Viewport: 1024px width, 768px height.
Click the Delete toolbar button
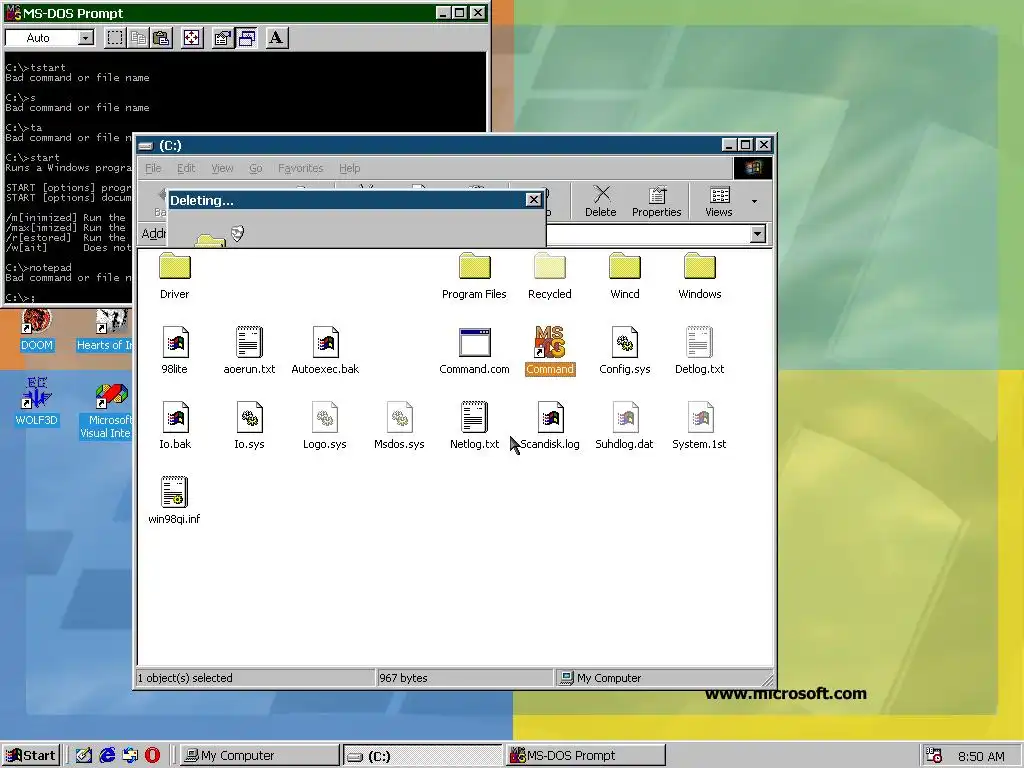click(x=601, y=200)
